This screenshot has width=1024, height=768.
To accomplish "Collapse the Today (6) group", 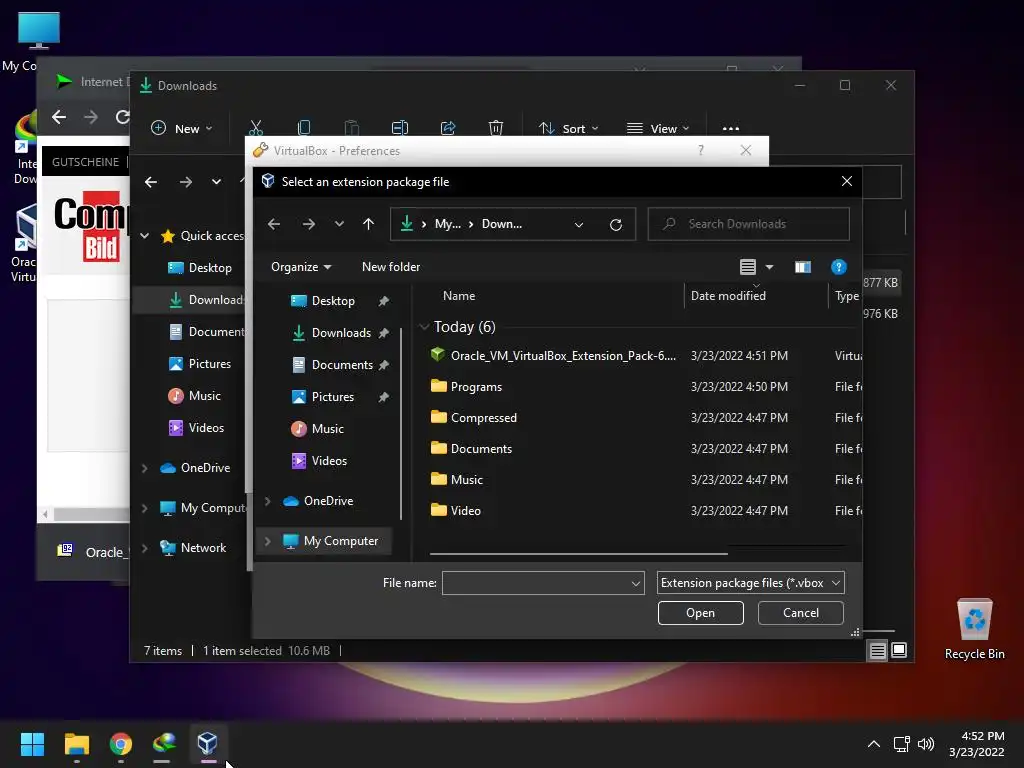I will coord(424,327).
